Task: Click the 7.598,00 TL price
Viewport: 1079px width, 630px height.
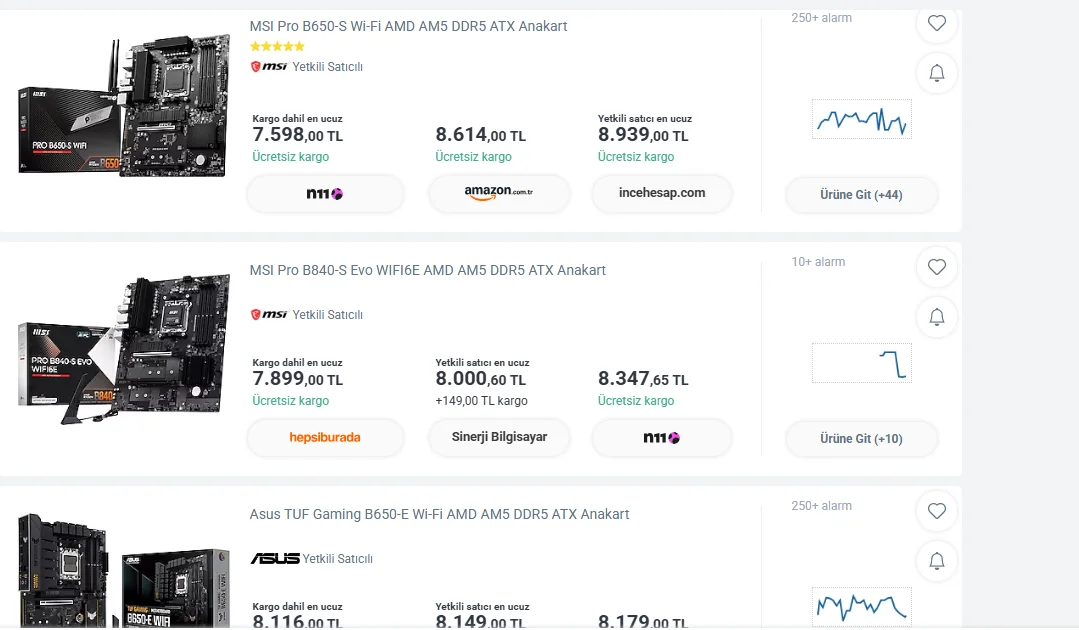Action: [x=297, y=135]
